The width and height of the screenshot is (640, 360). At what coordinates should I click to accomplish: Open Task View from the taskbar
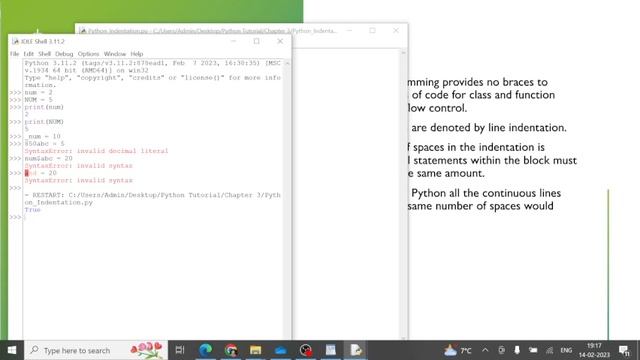[x=180, y=350]
